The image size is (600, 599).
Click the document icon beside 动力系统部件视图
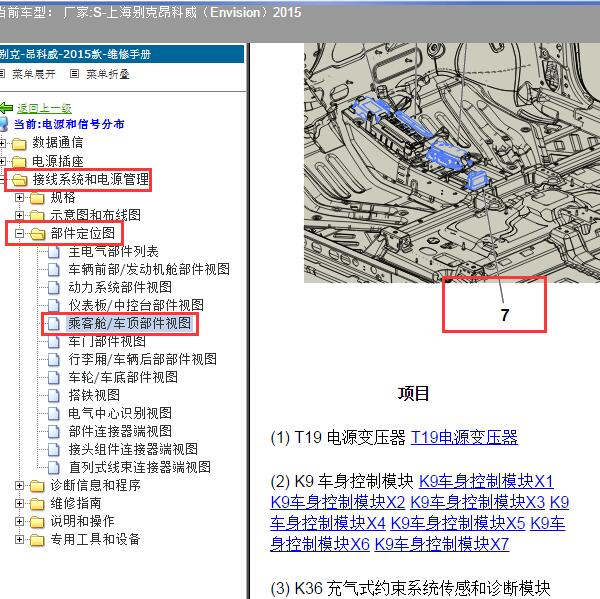[x=54, y=288]
